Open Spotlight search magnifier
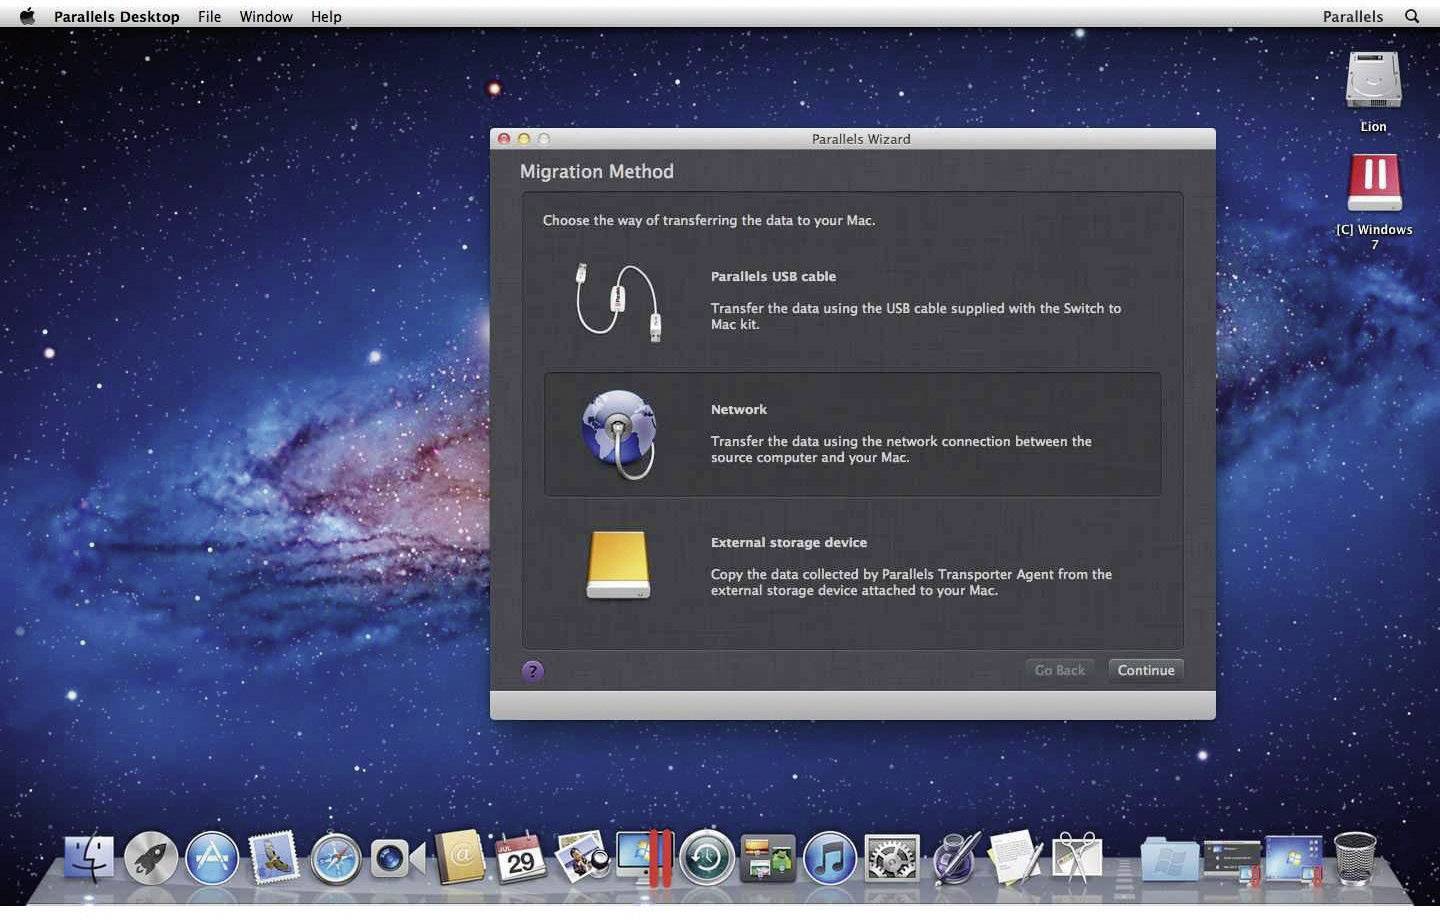The image size is (1440, 920). click(x=1412, y=16)
